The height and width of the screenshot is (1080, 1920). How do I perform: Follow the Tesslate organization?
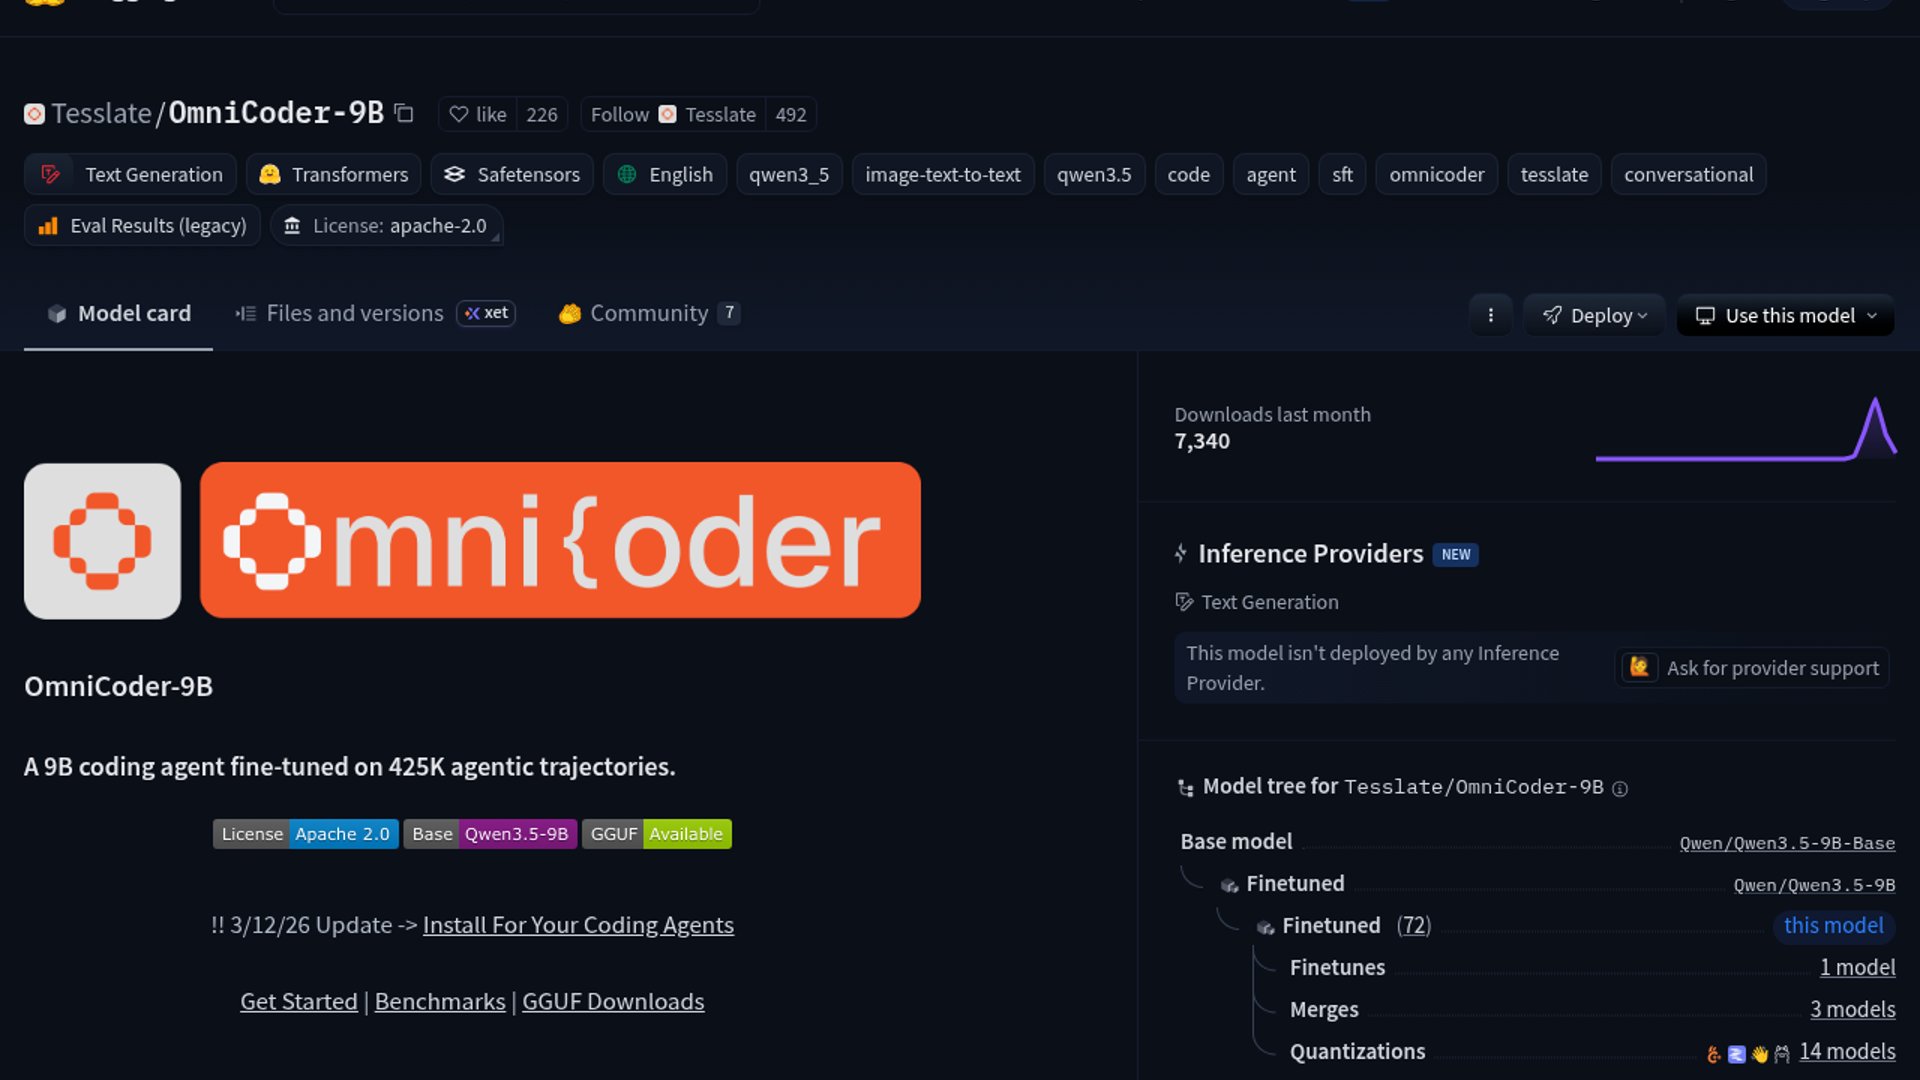(x=620, y=114)
